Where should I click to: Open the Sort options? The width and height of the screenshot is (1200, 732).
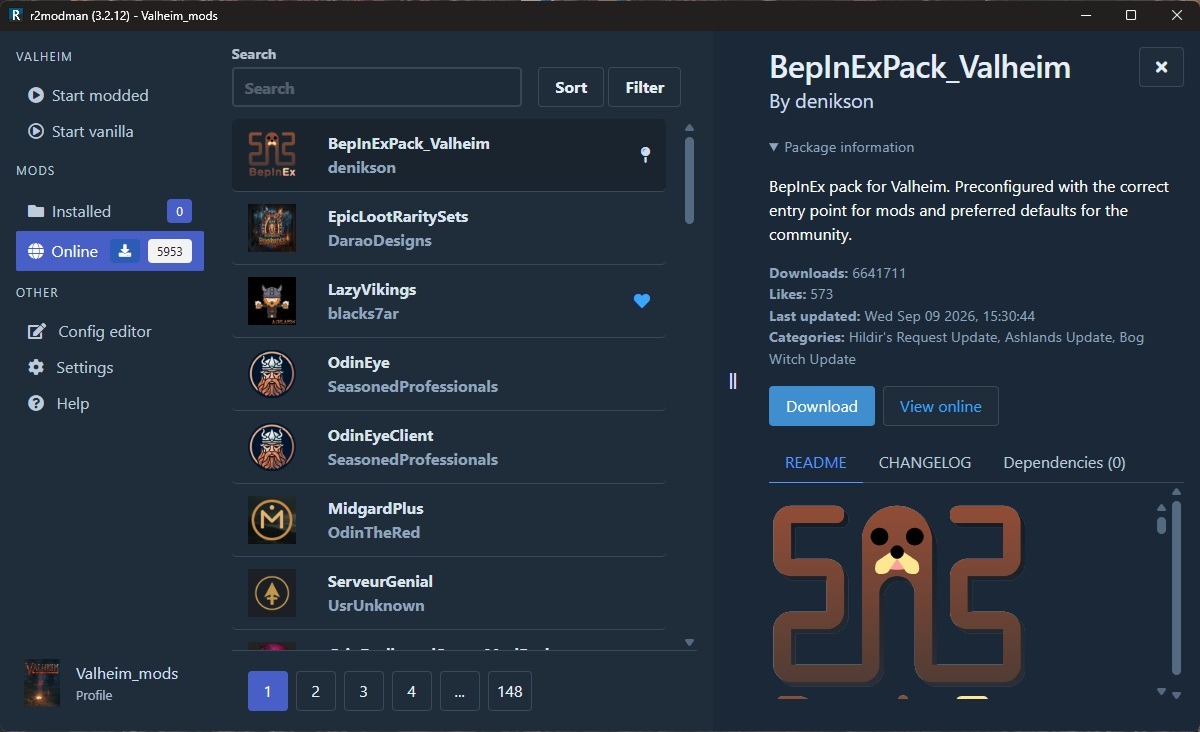tap(571, 87)
